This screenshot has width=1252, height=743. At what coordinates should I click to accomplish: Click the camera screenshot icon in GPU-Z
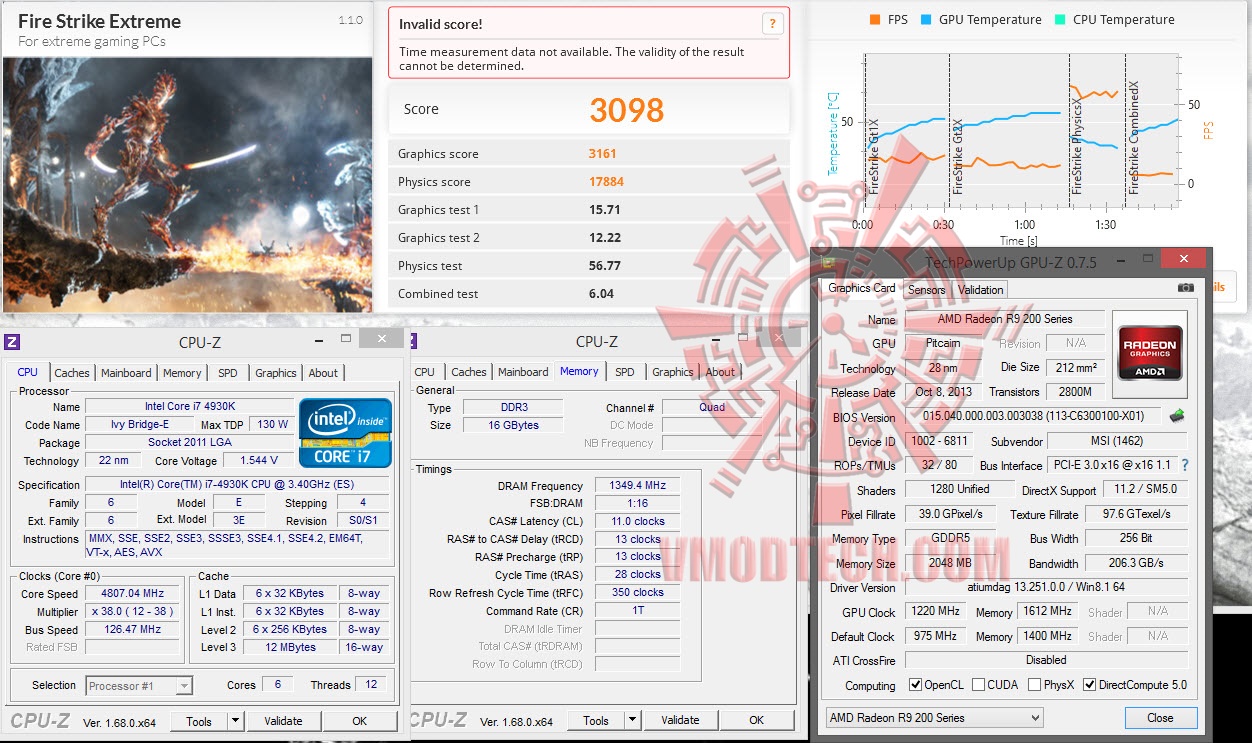[x=1186, y=288]
